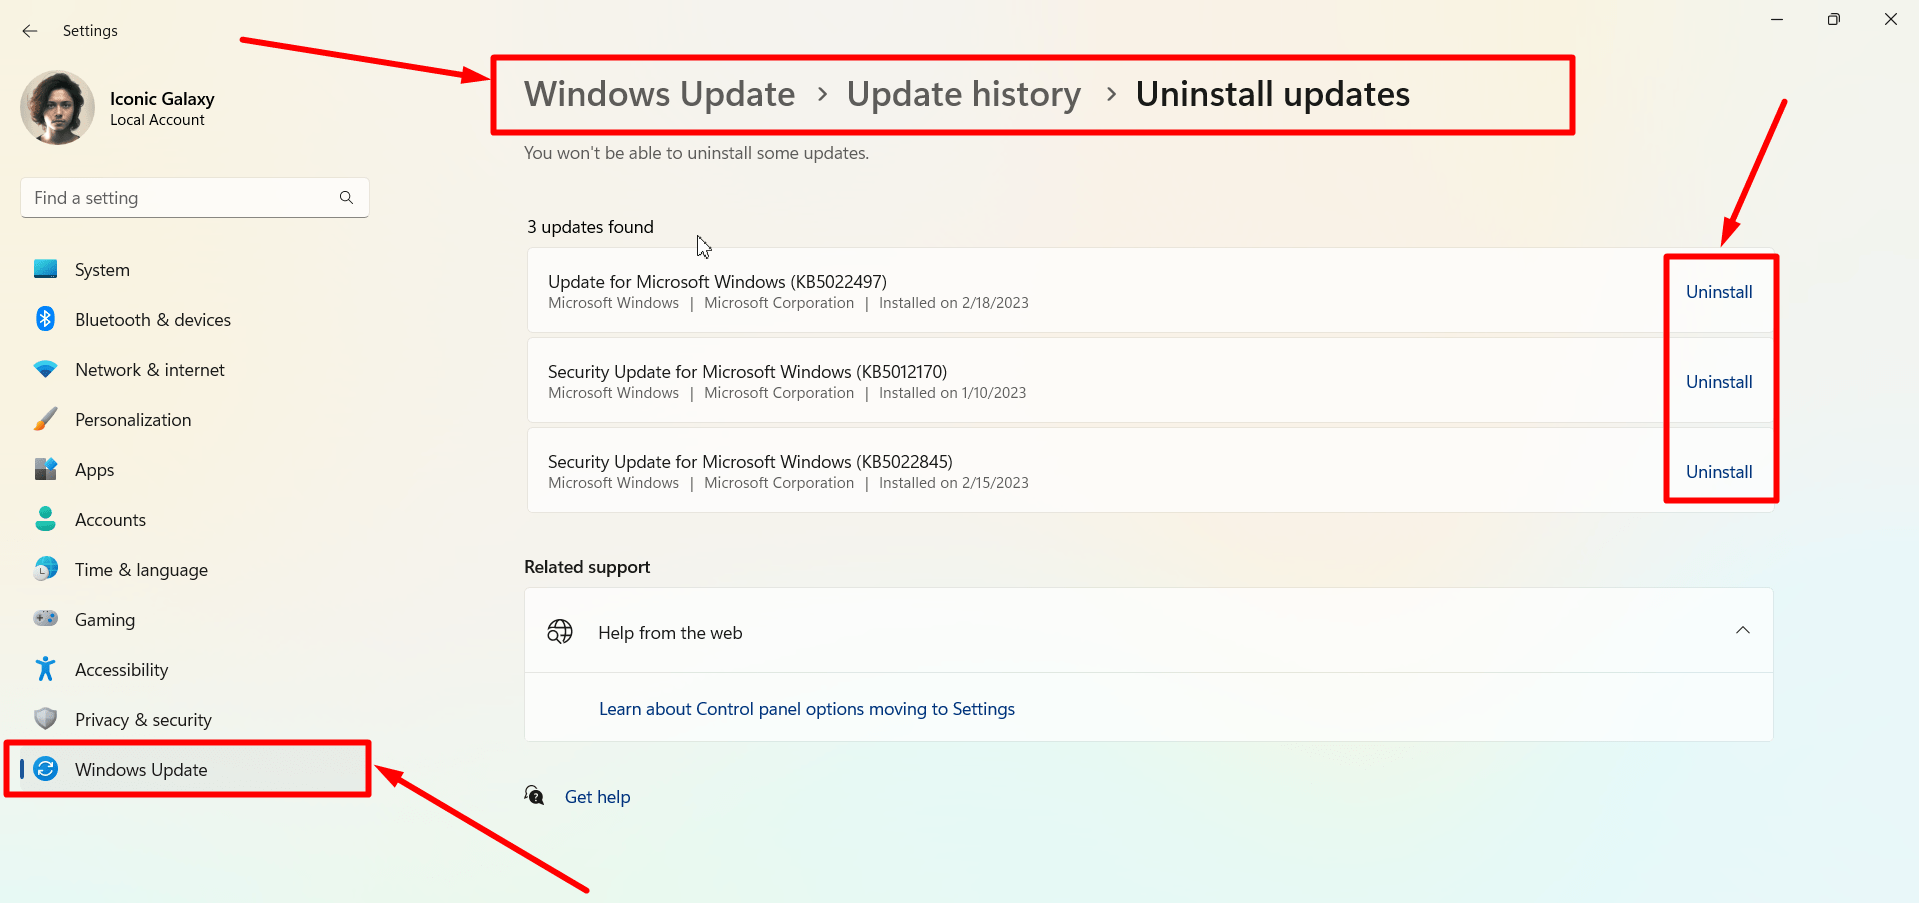The image size is (1919, 903).
Task: Open Update history from breadcrumb
Action: [x=963, y=93]
